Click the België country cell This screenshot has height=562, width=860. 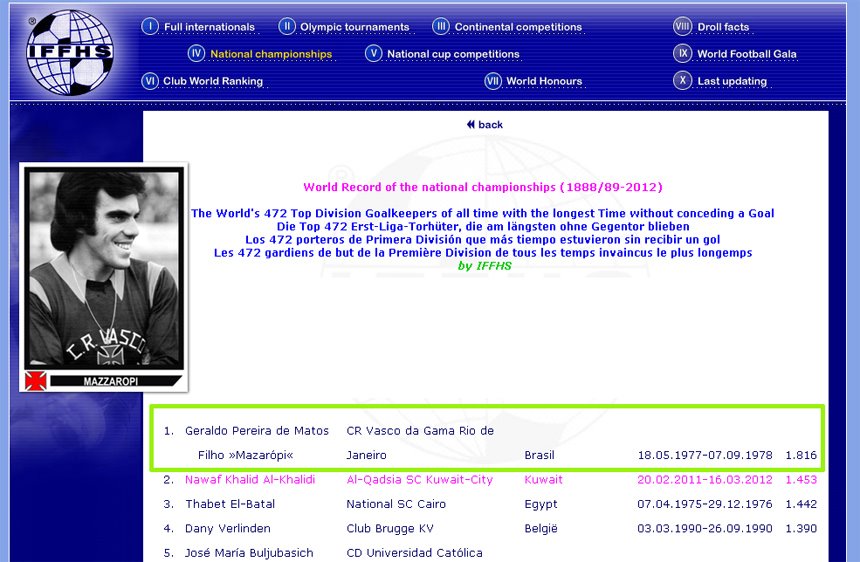[541, 529]
